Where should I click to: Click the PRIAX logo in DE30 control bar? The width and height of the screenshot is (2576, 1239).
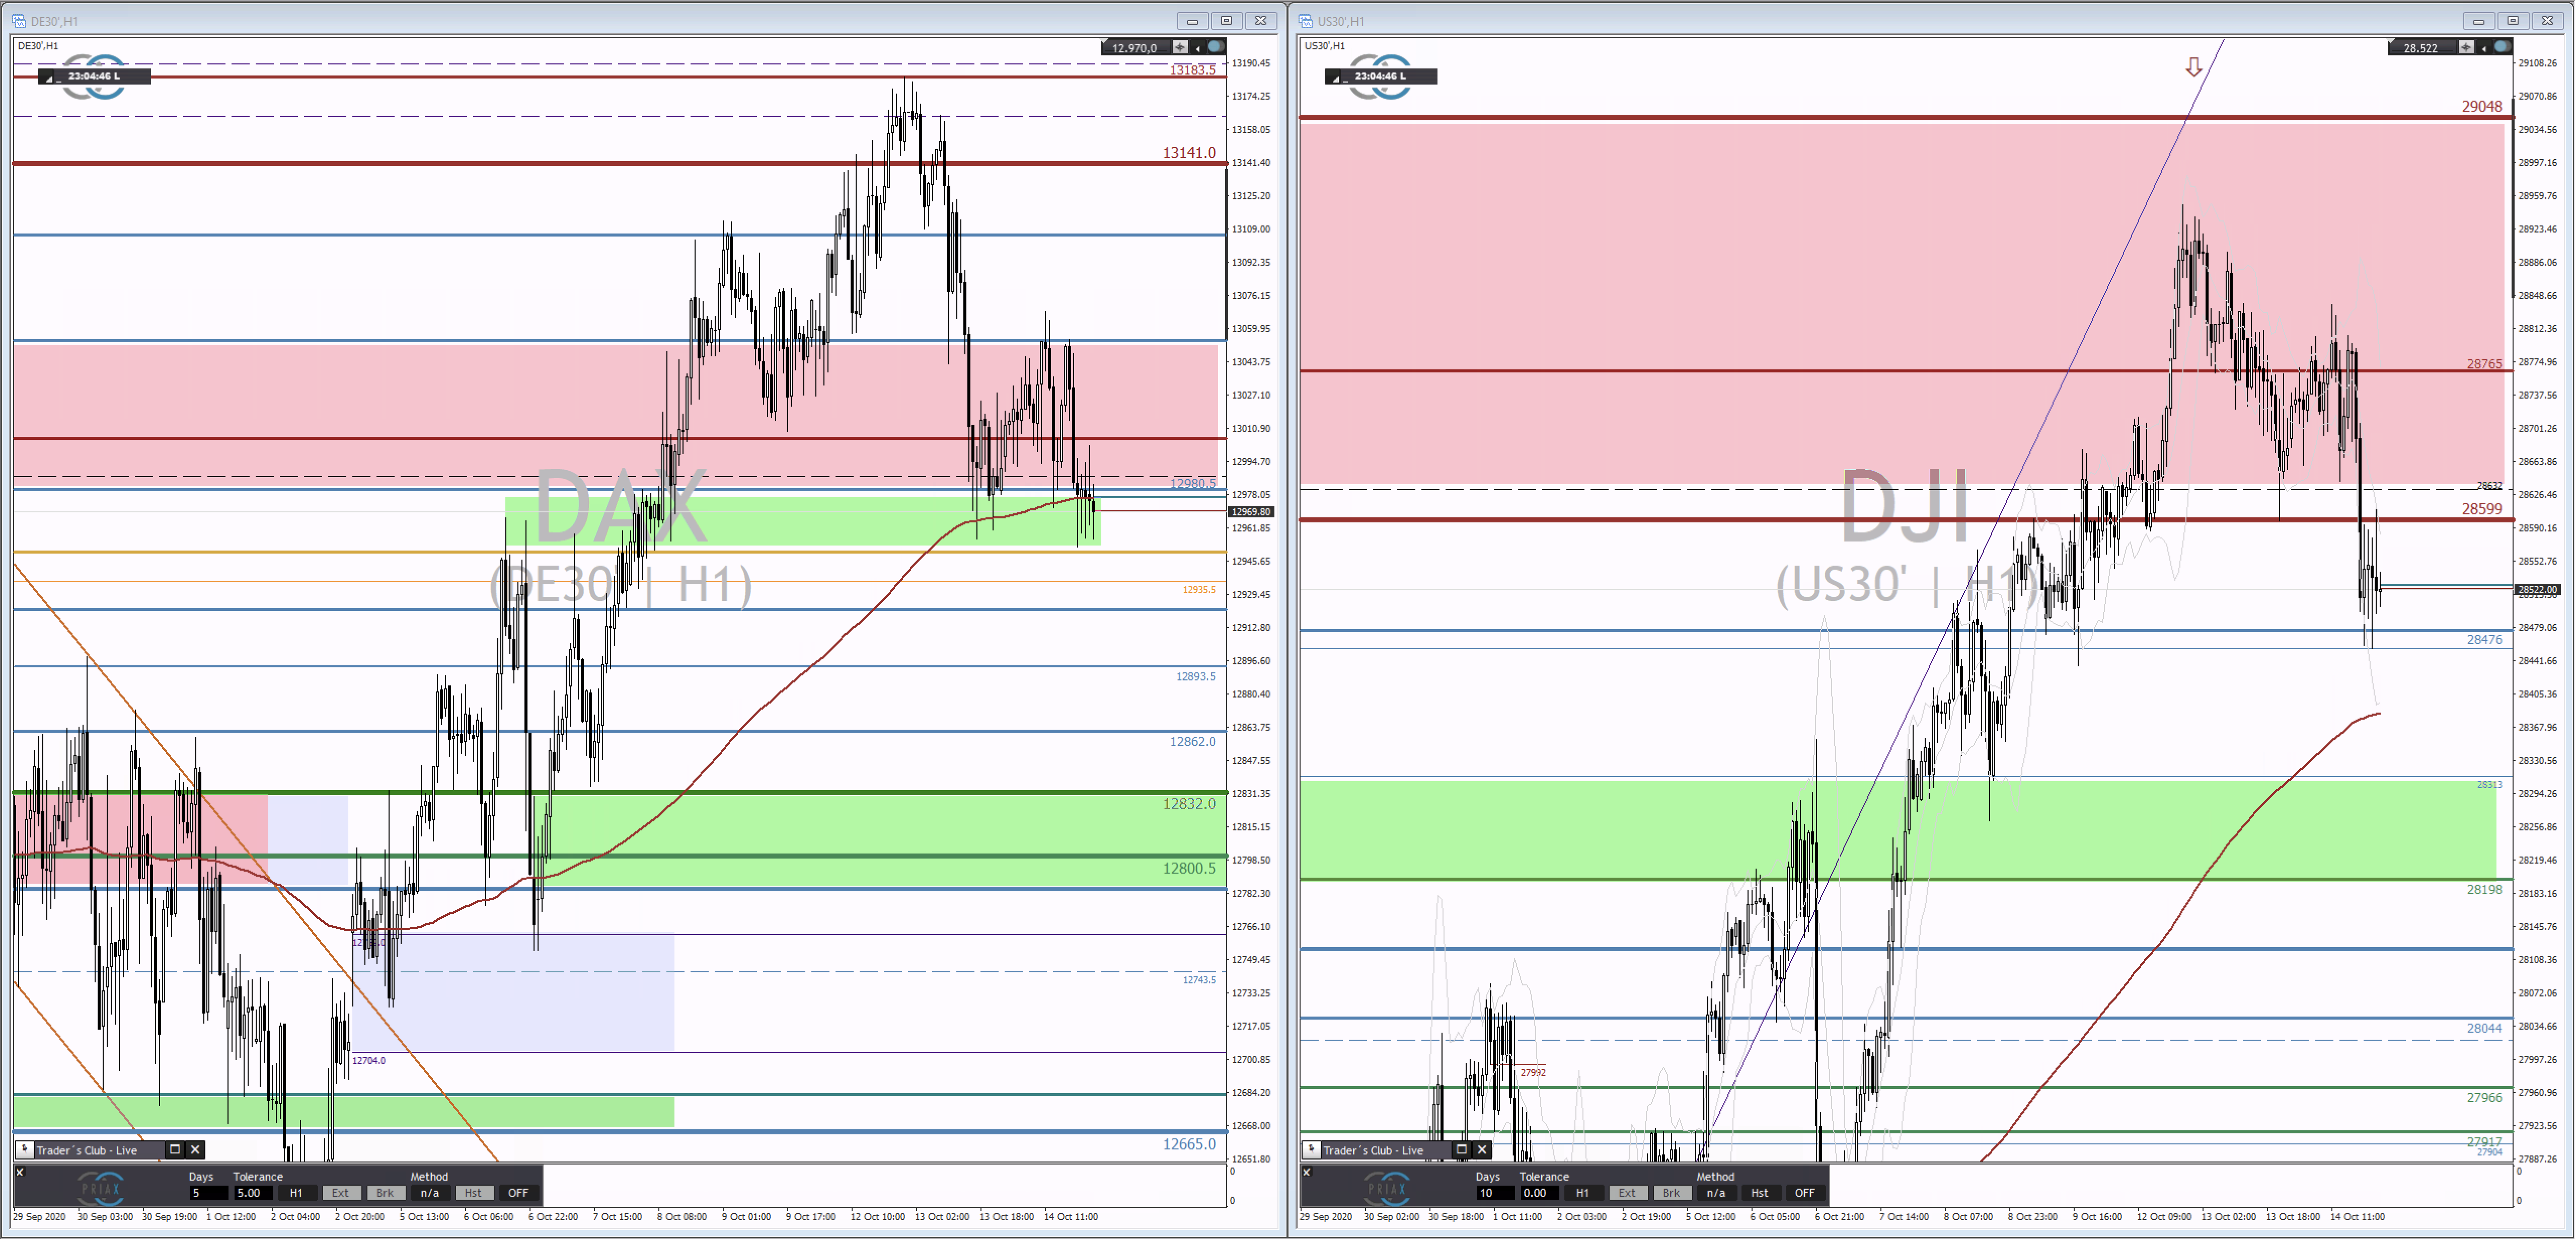tap(101, 1188)
